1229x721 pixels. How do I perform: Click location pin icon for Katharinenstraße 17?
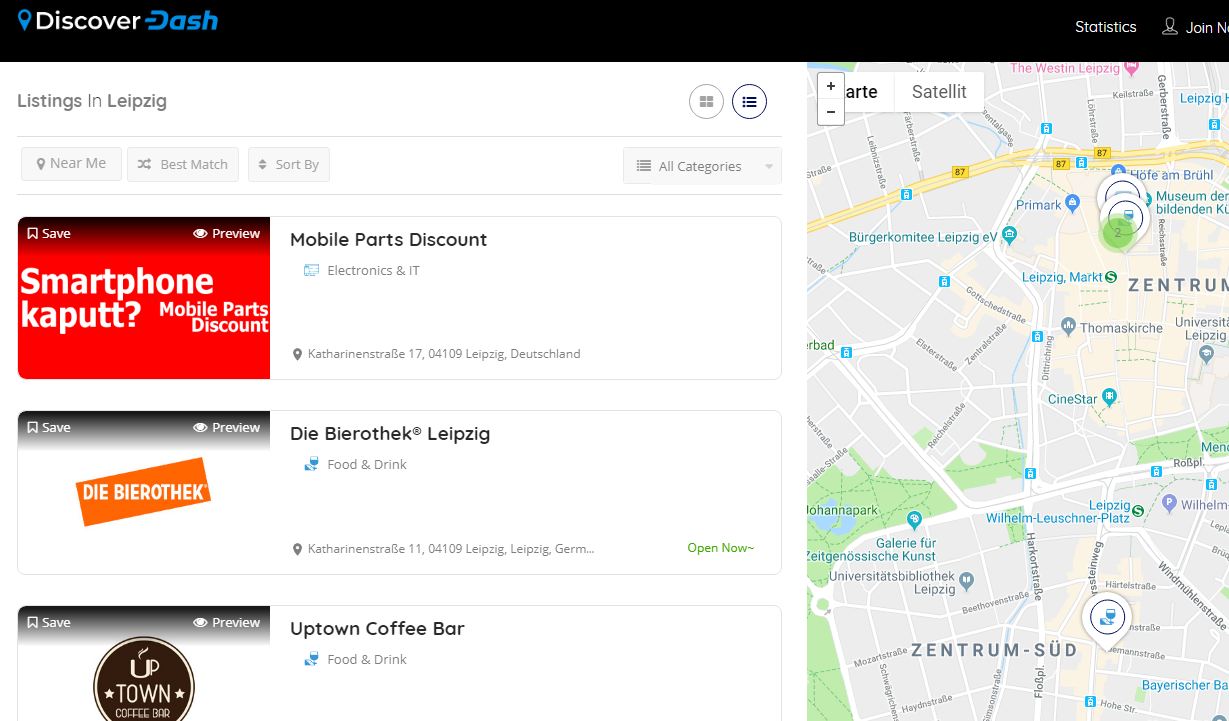(x=297, y=355)
